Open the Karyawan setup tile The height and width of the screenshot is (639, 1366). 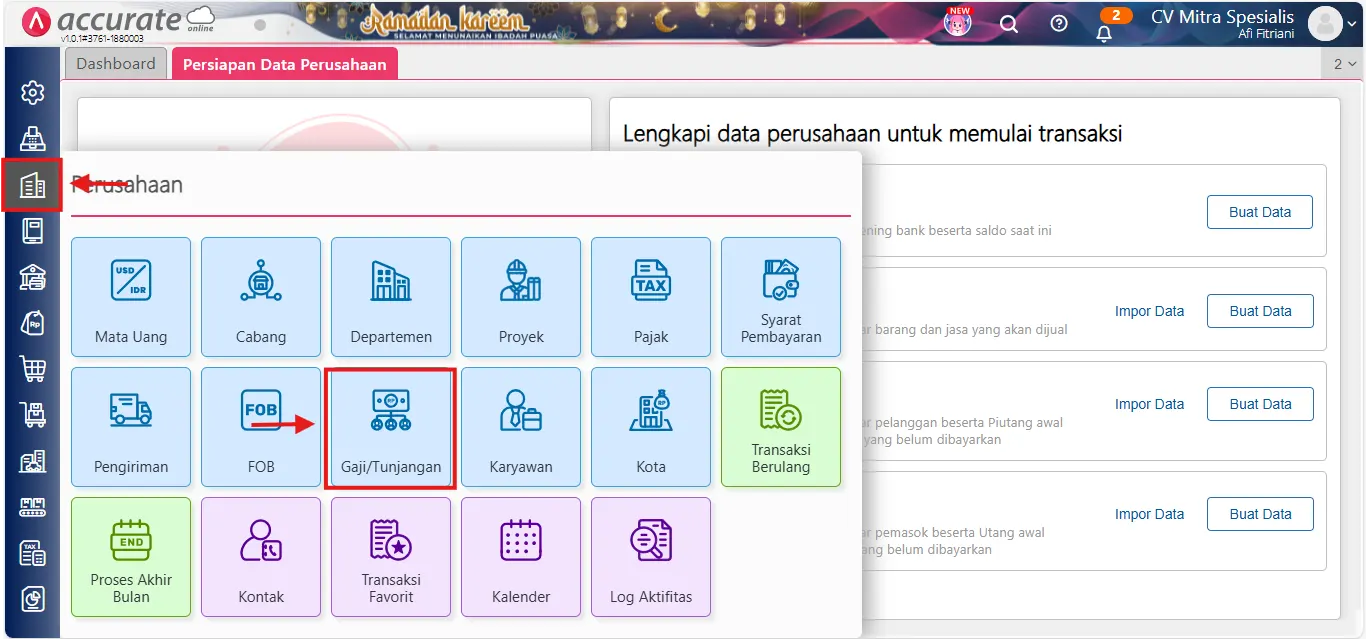(x=521, y=427)
